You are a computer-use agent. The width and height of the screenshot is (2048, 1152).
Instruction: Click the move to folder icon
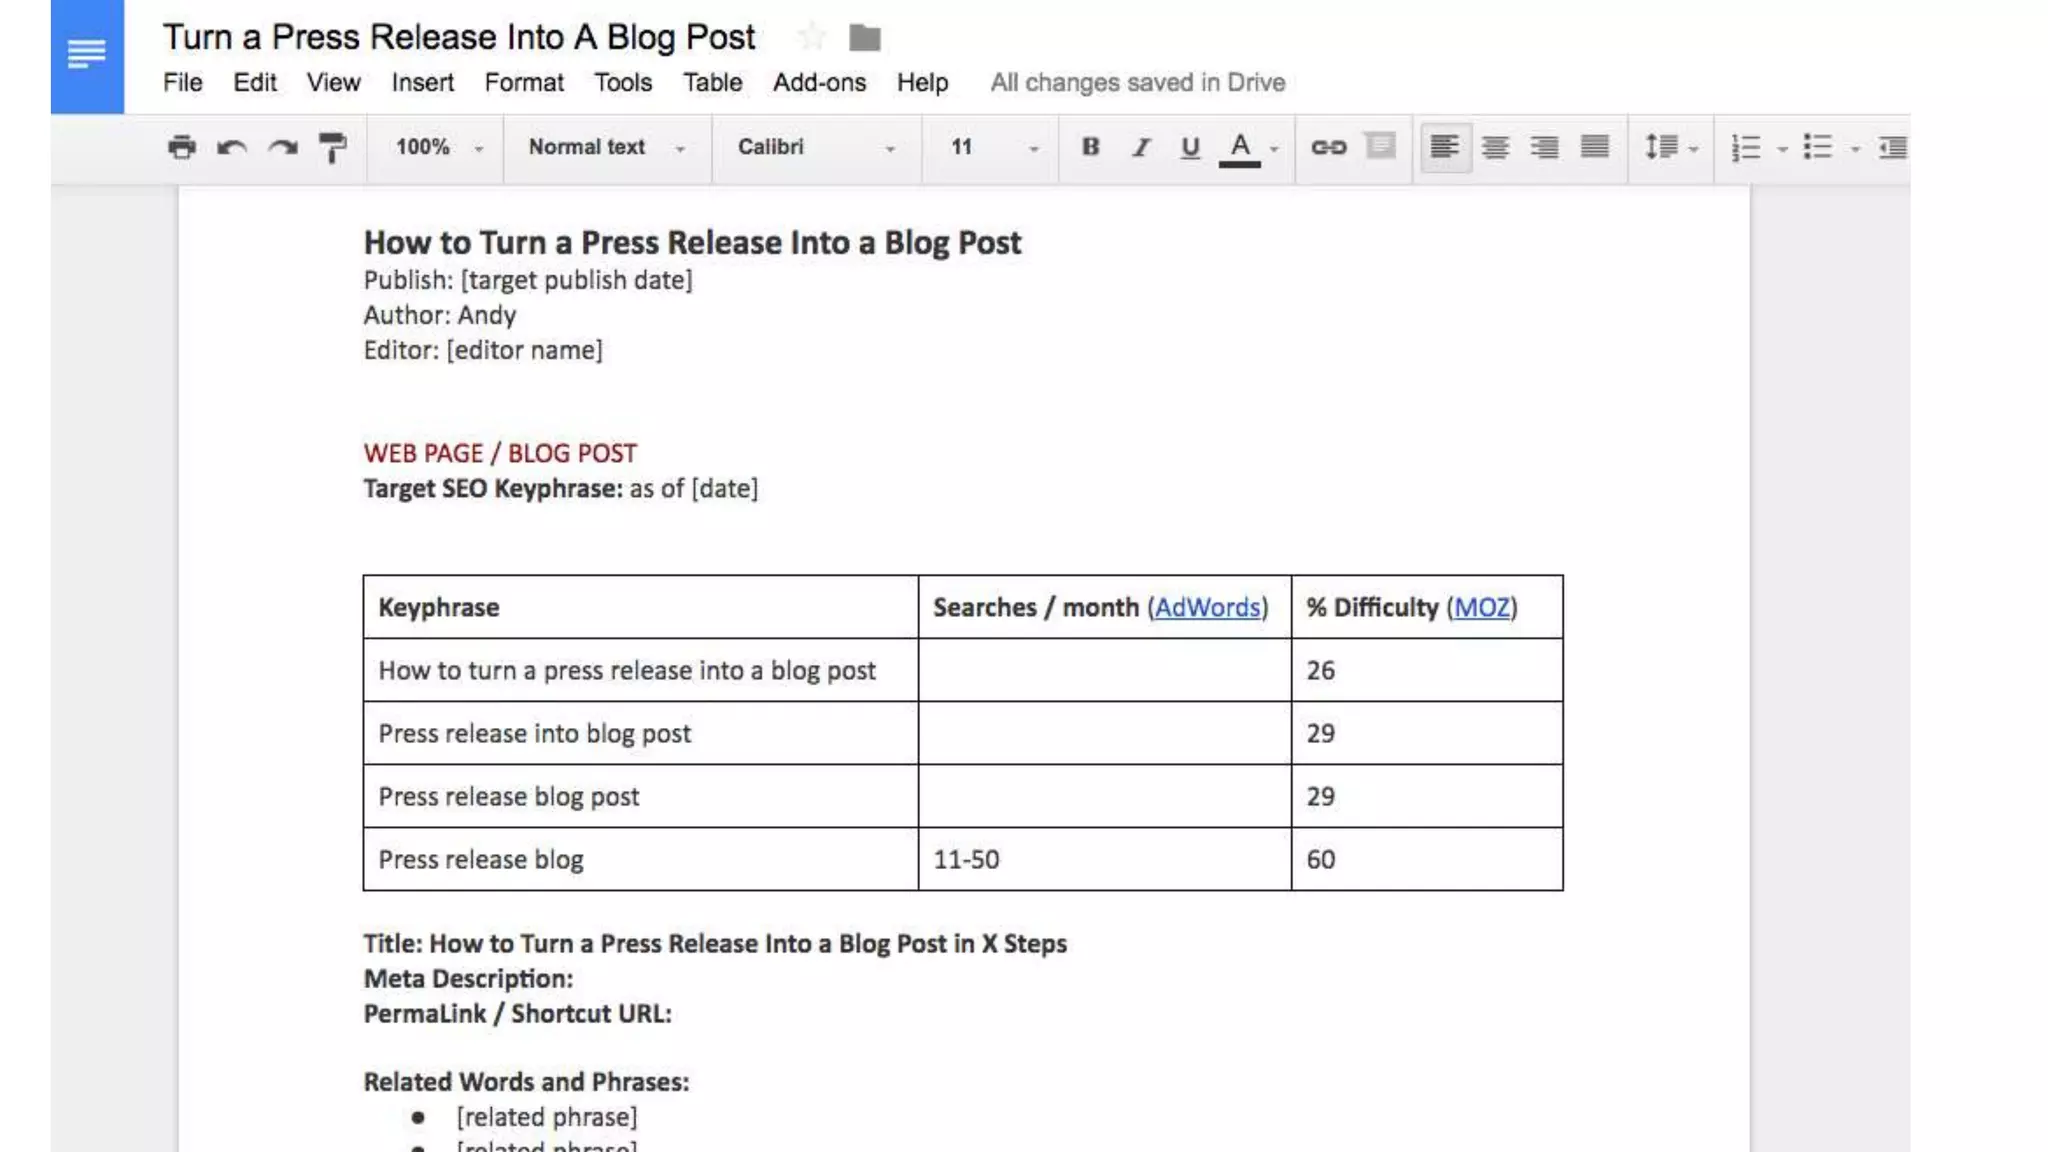864,38
